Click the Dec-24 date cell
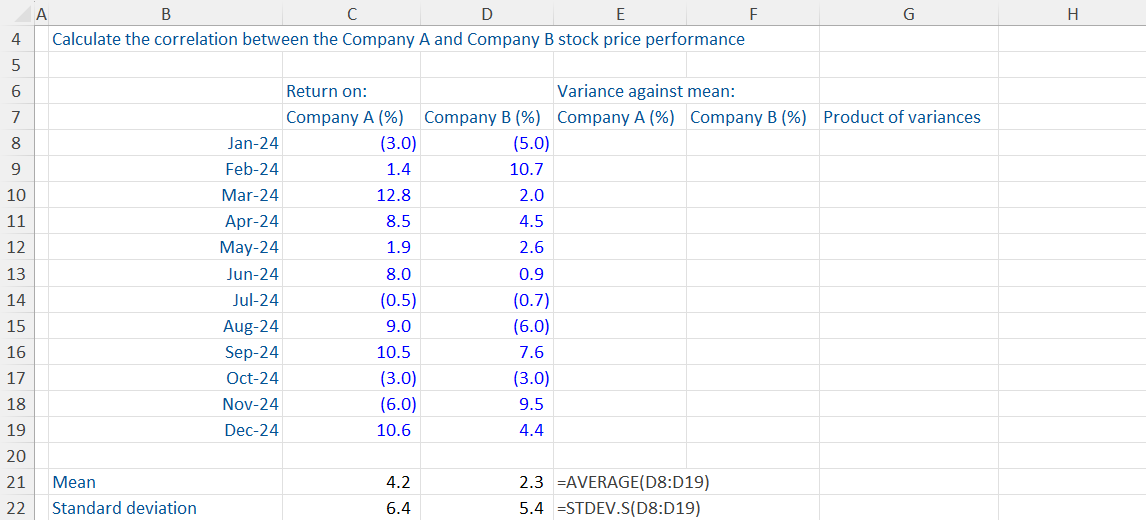The width and height of the screenshot is (1146, 520). 165,430
